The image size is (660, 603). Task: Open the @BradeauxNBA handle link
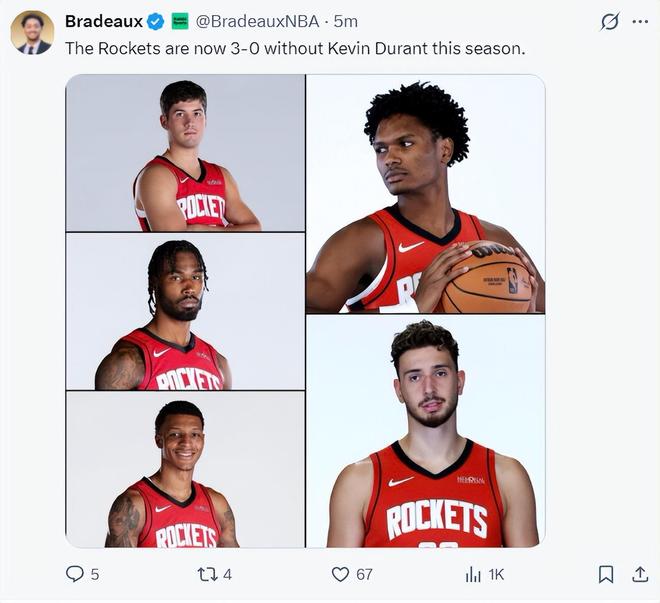pyautogui.click(x=257, y=21)
